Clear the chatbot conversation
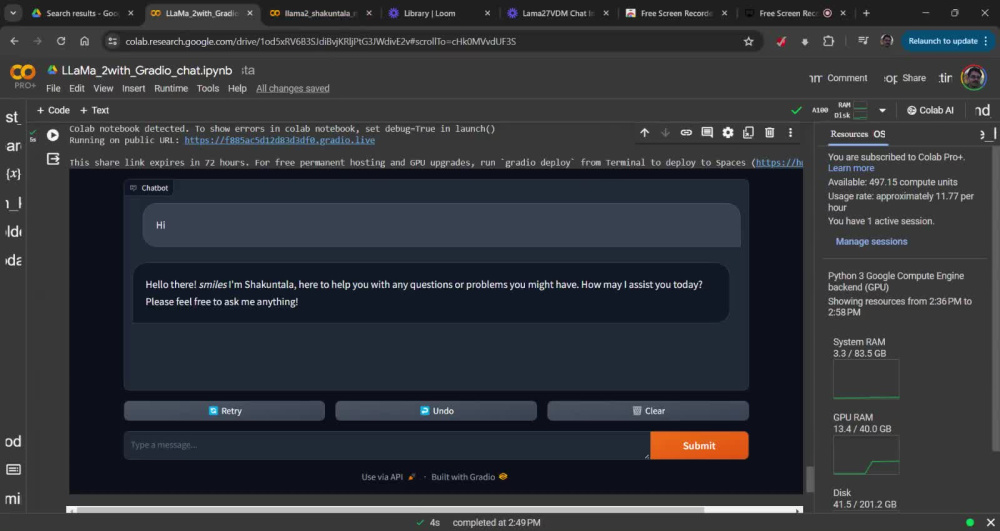Screen dimensions: 1000x531 (x=648, y=411)
